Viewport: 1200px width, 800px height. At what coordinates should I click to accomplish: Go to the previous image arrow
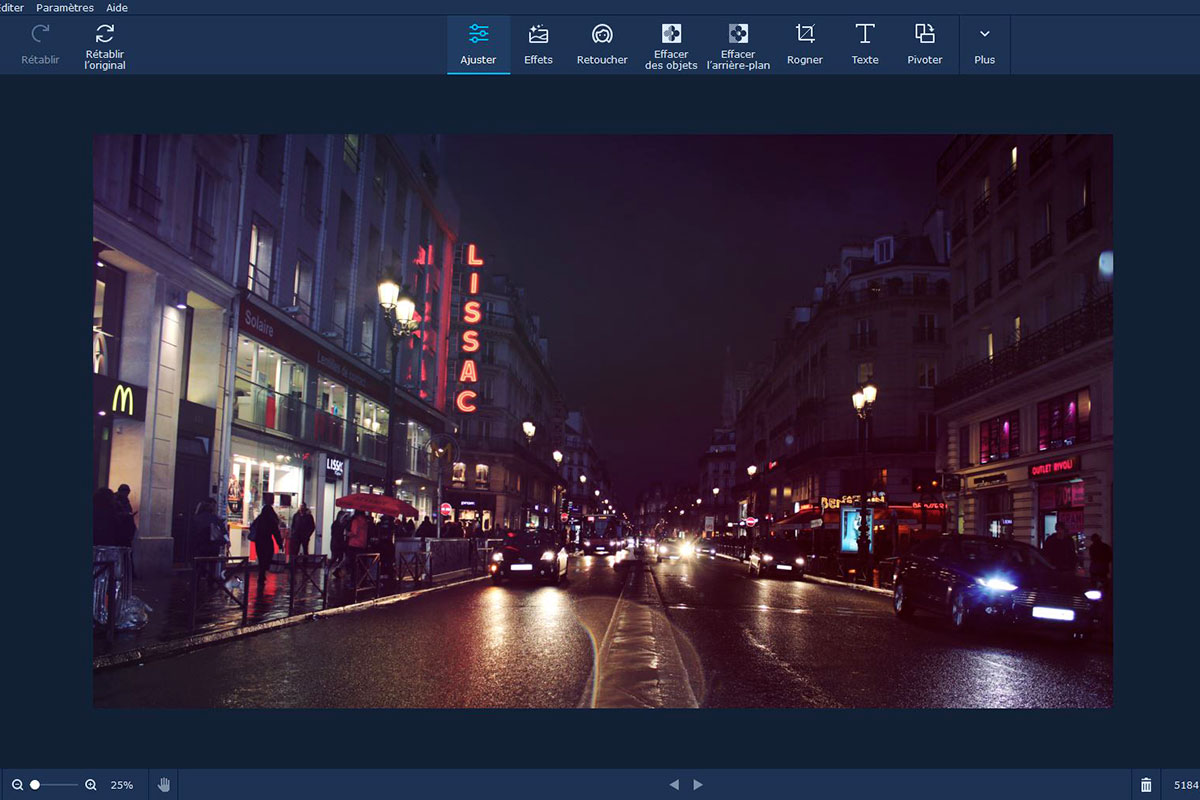click(673, 785)
